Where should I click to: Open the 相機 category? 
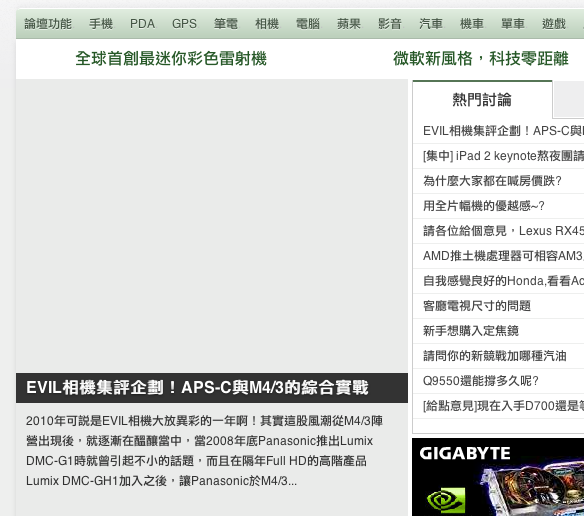tap(267, 24)
